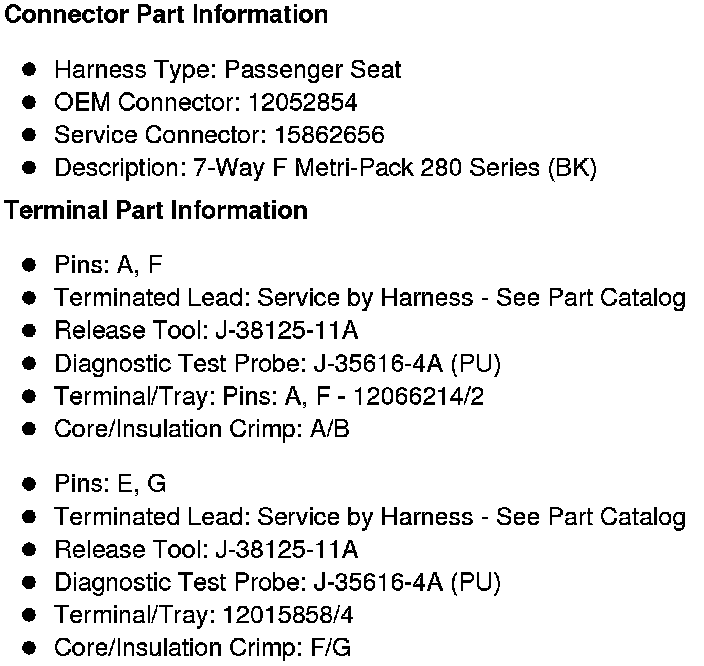Click Release Tool J-38125-11A under Pins A, F

[x=206, y=331]
